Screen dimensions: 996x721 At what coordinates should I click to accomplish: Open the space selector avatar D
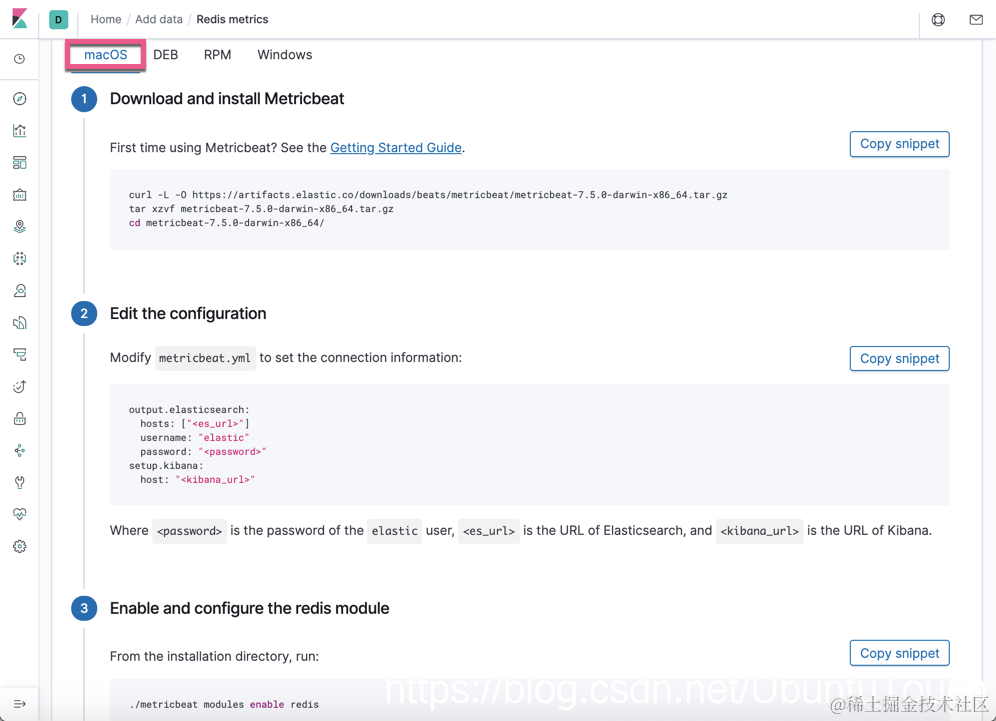pyautogui.click(x=58, y=20)
